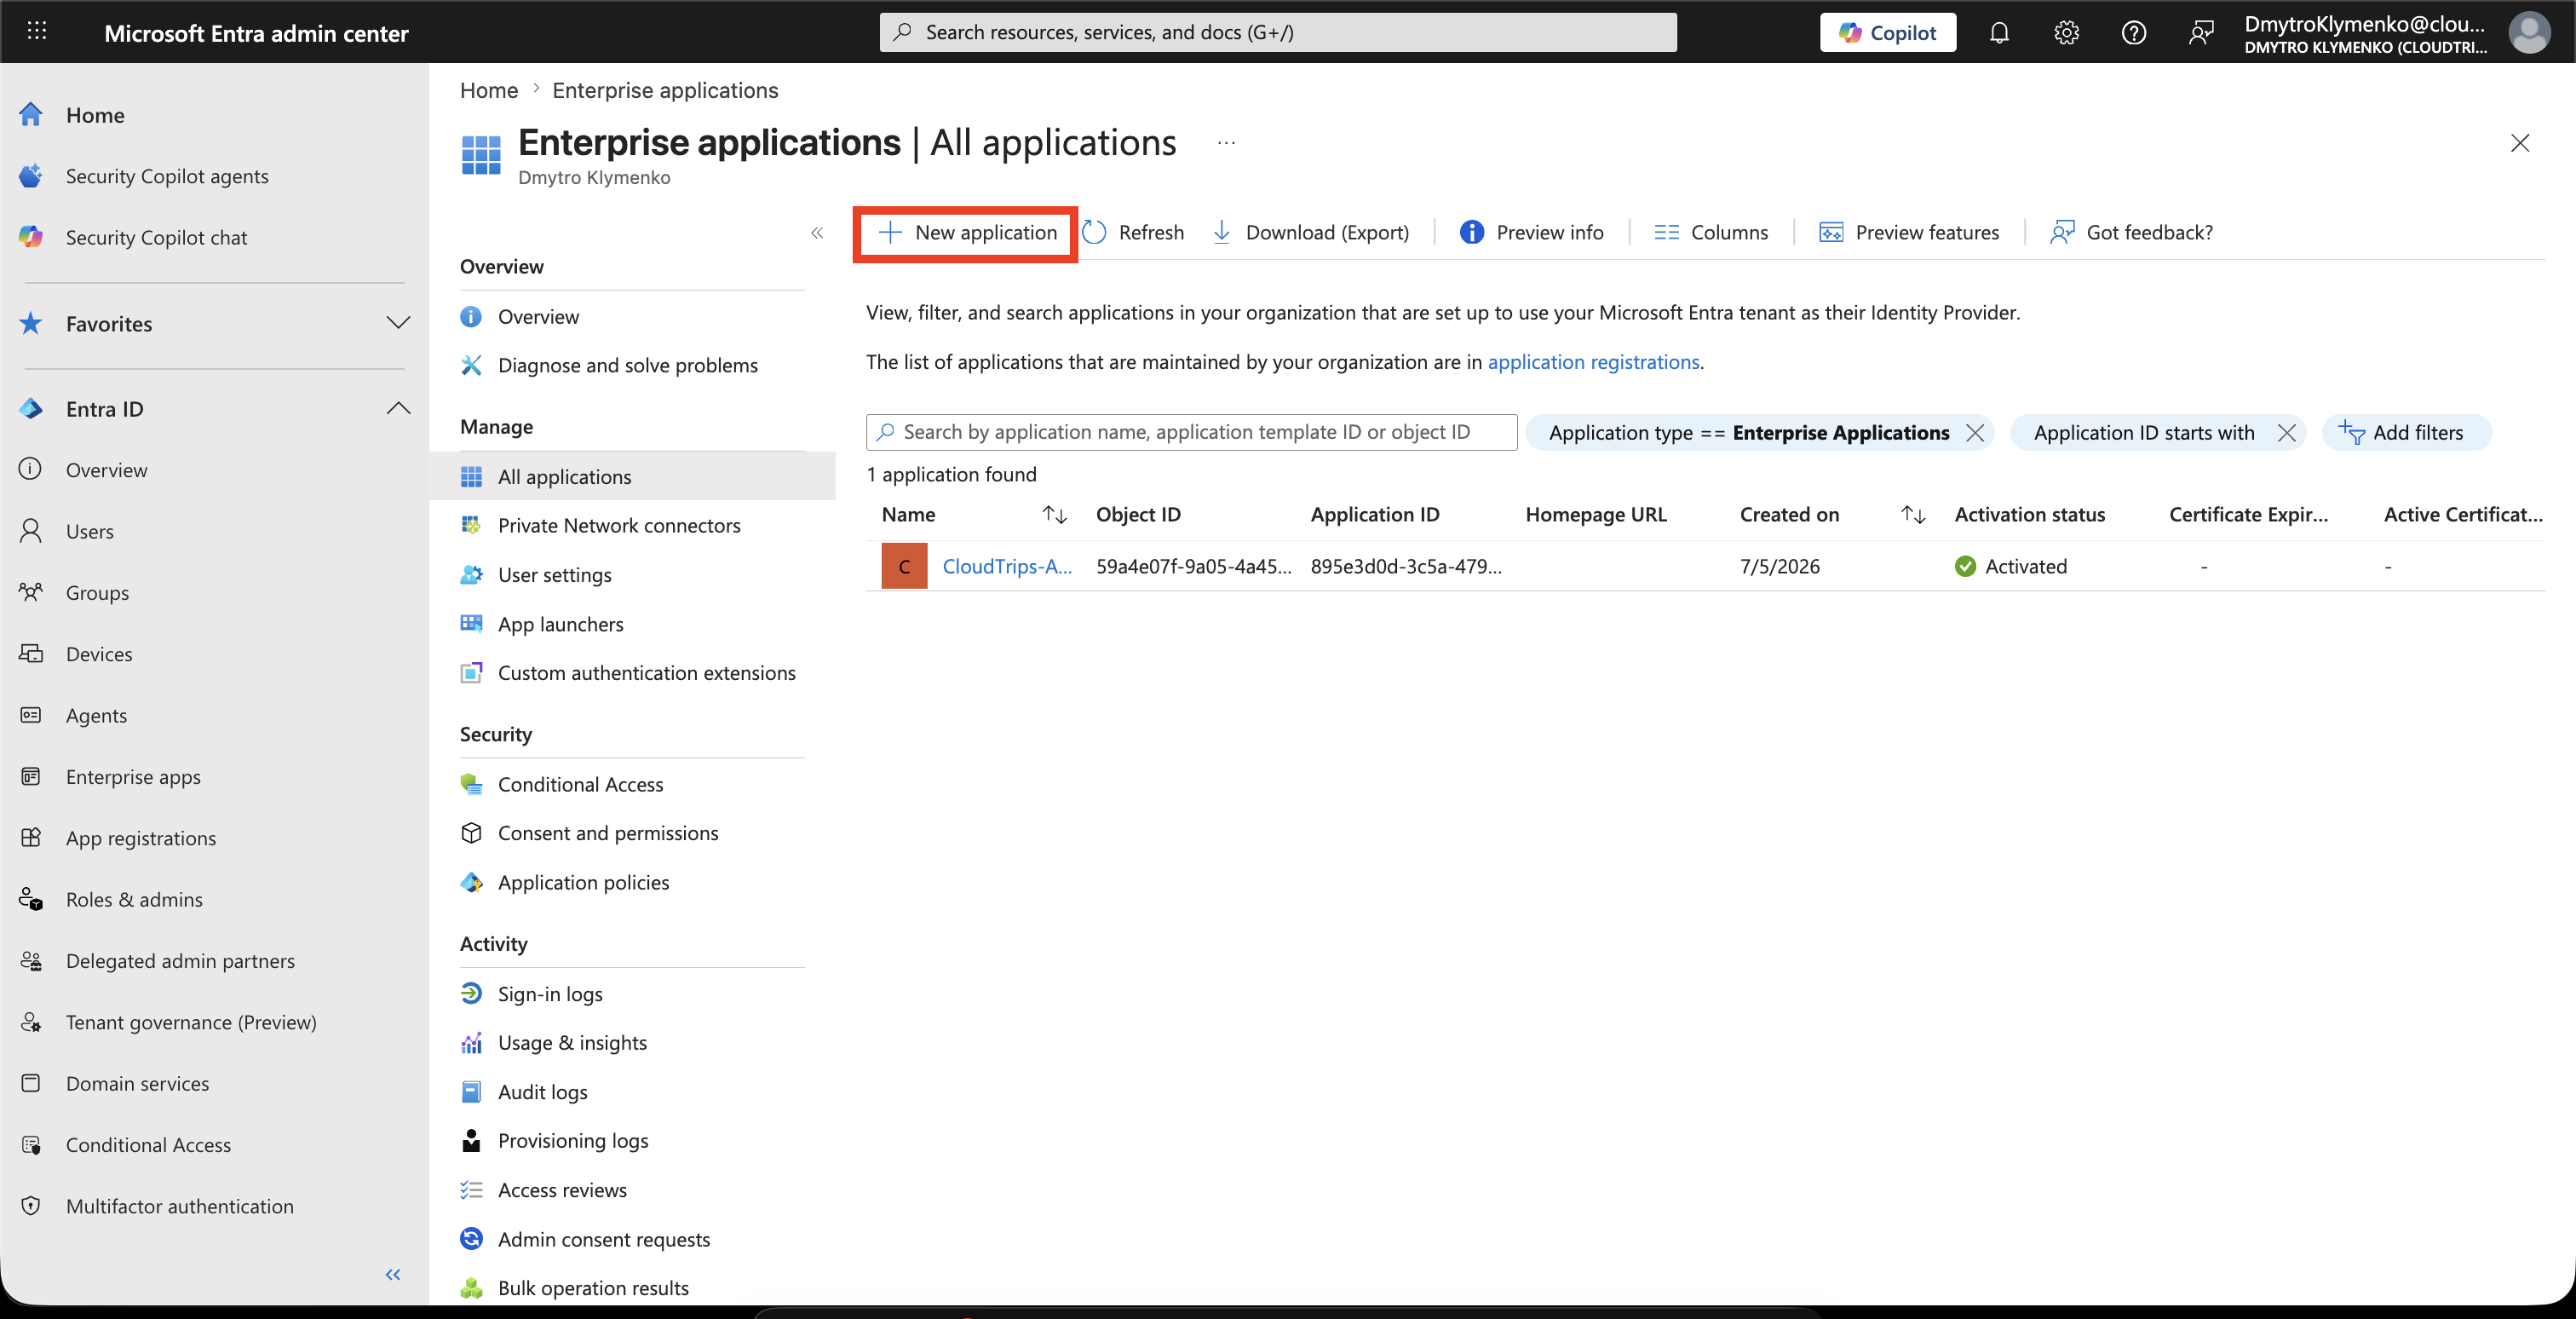Open Delegated admin partners

coord(180,960)
